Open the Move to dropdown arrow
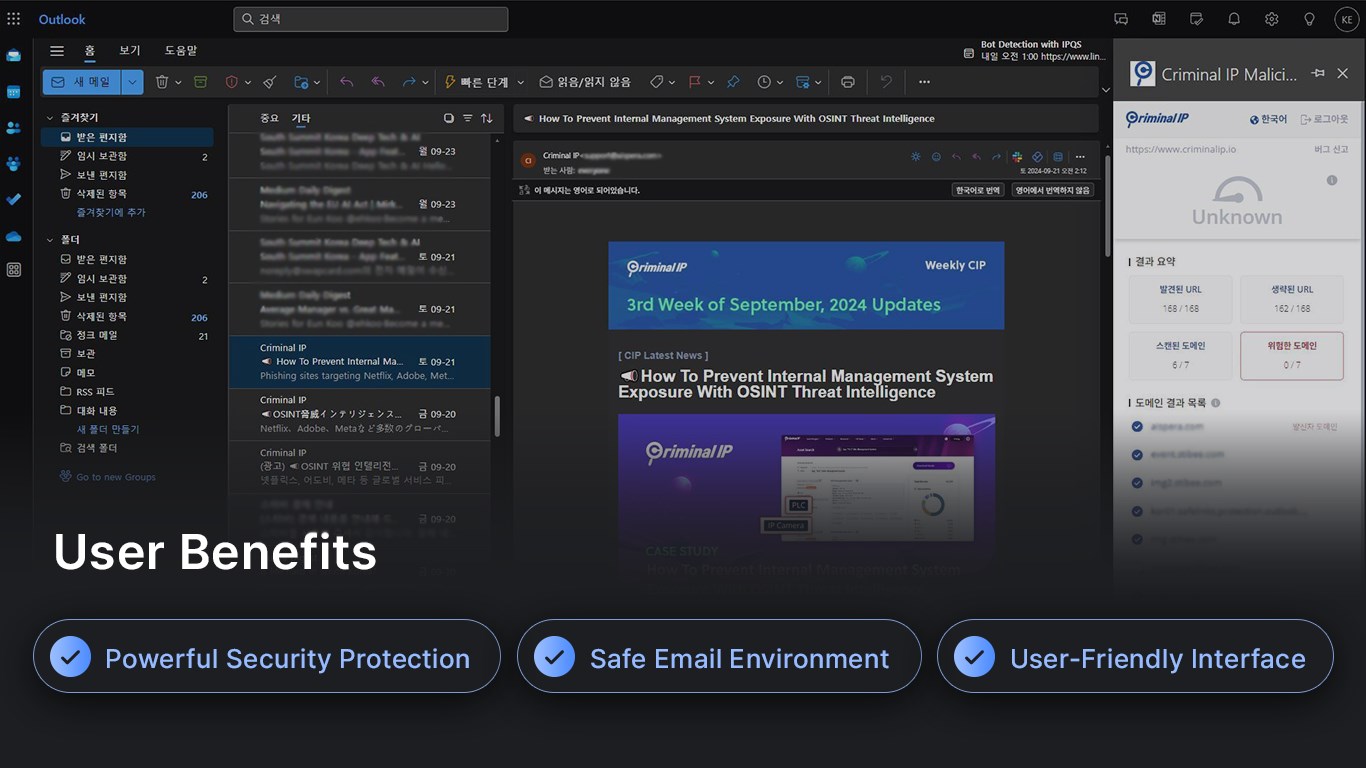 click(x=317, y=82)
